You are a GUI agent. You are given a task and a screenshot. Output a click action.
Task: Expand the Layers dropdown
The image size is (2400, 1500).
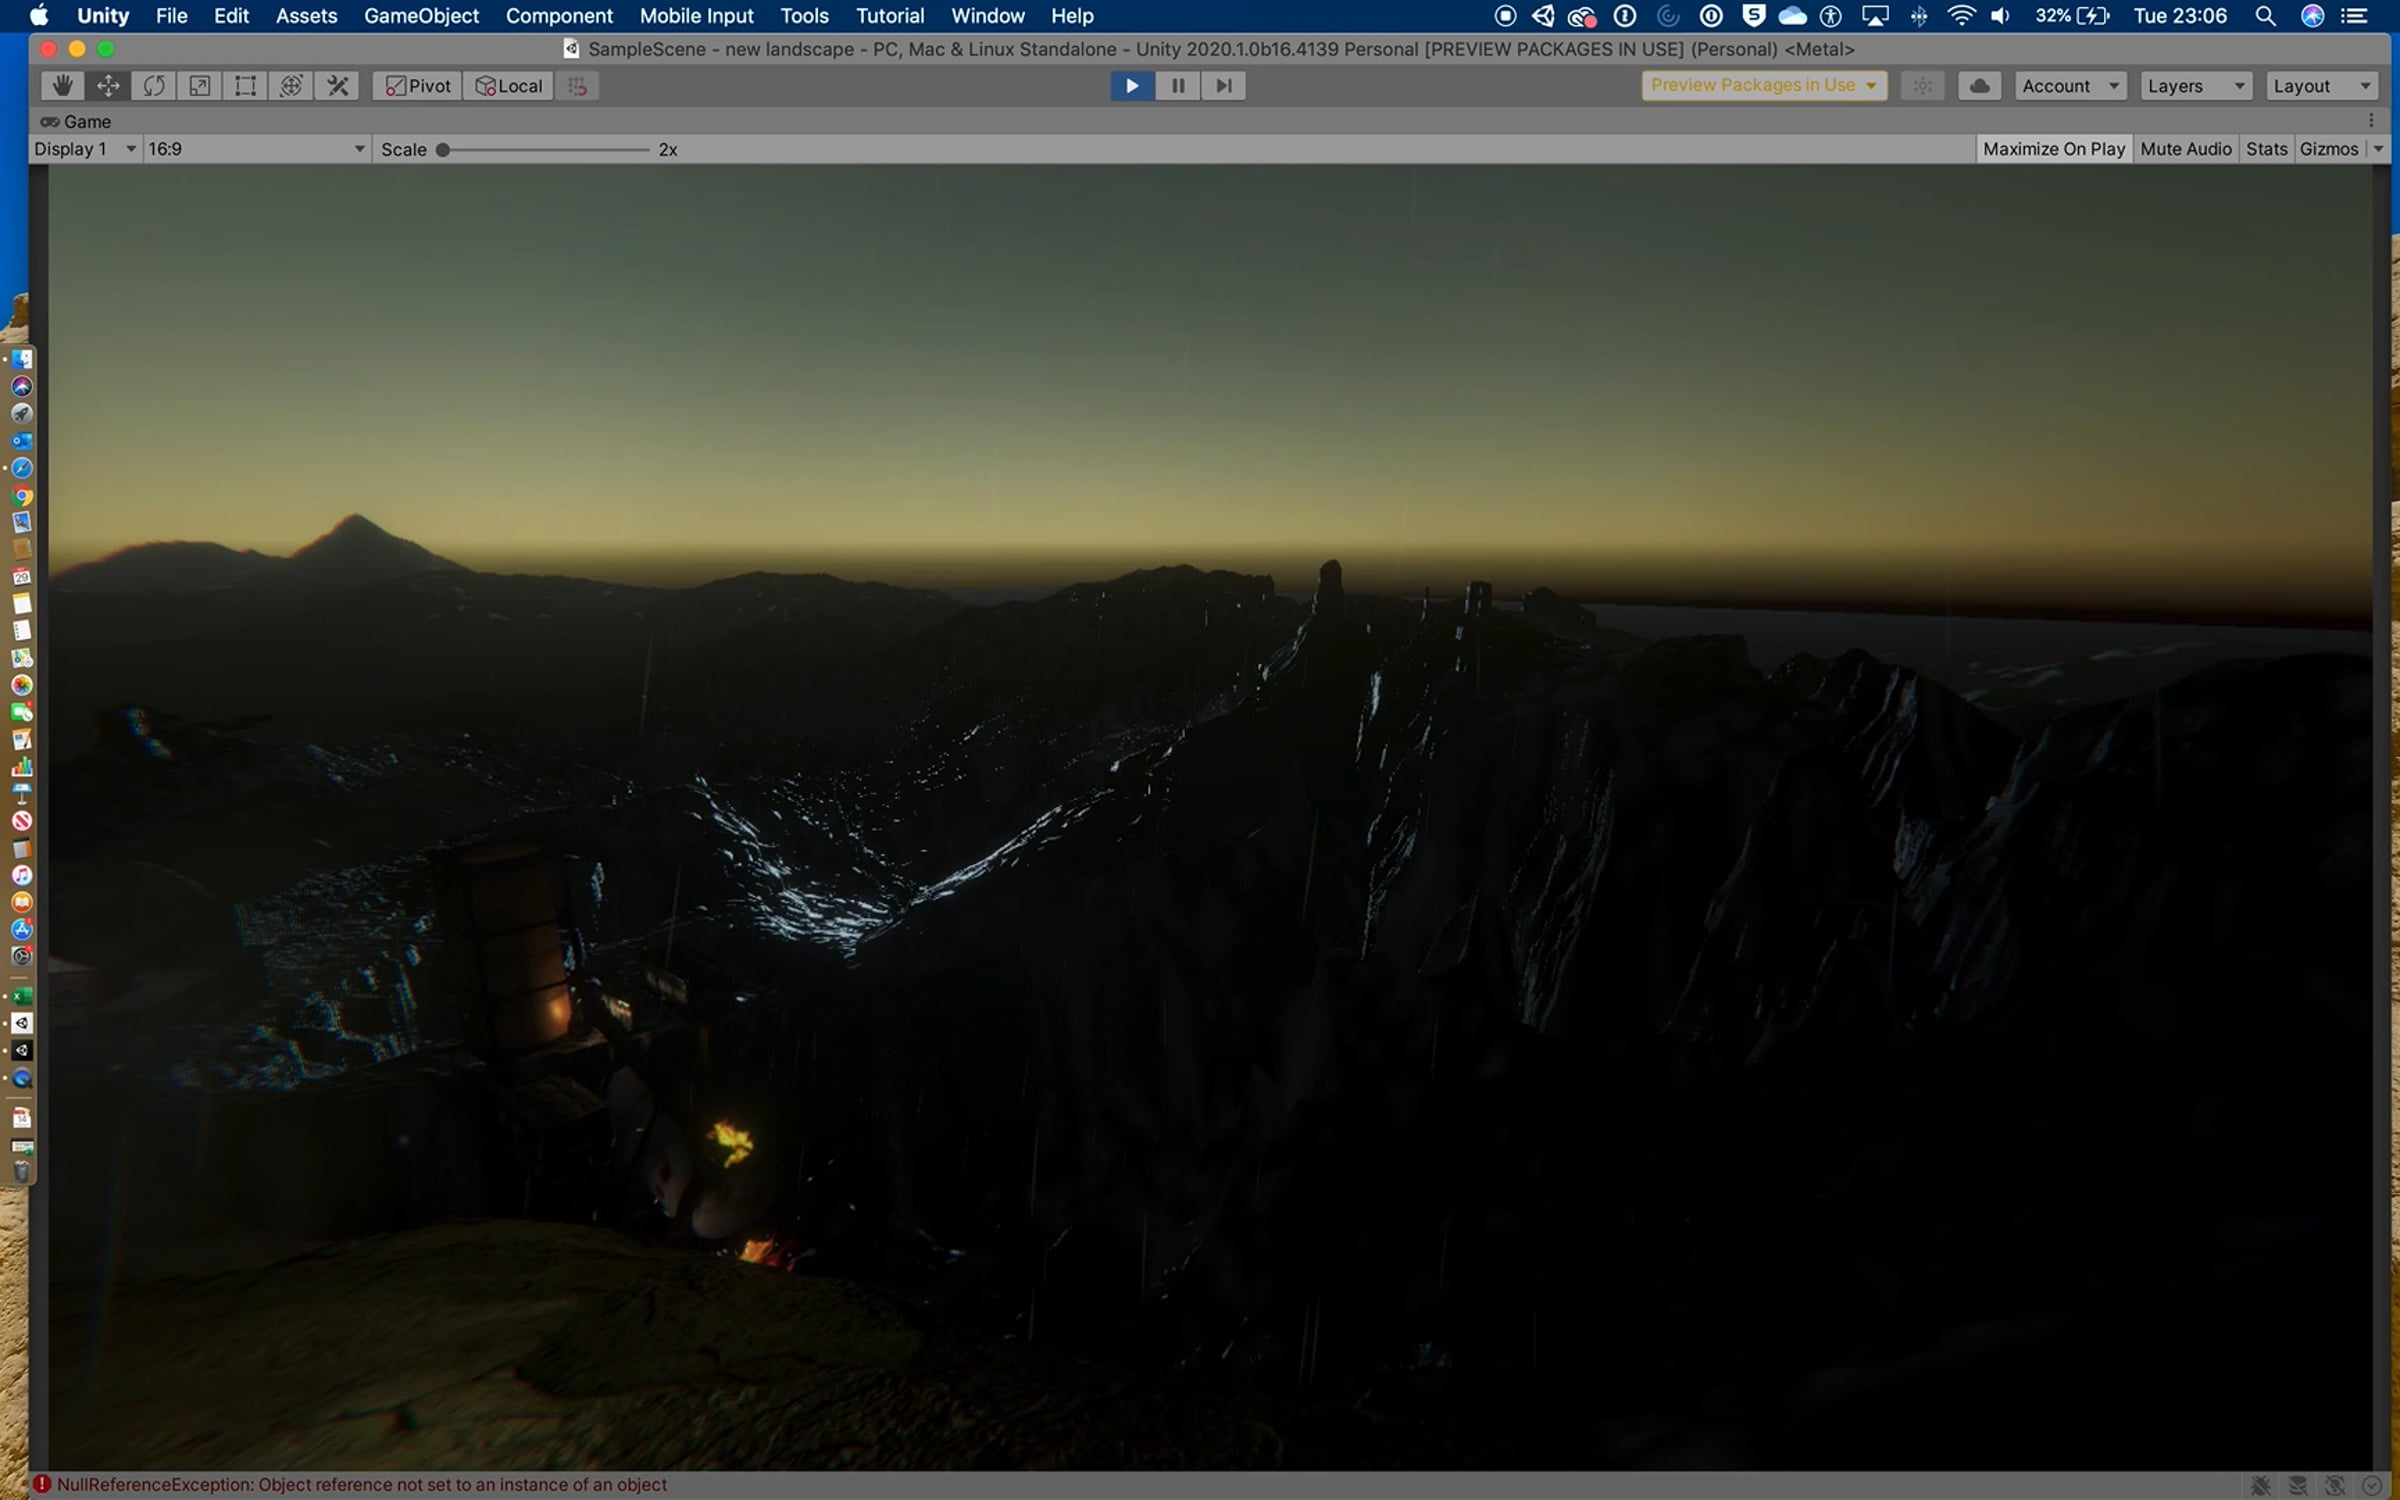pyautogui.click(x=2196, y=86)
